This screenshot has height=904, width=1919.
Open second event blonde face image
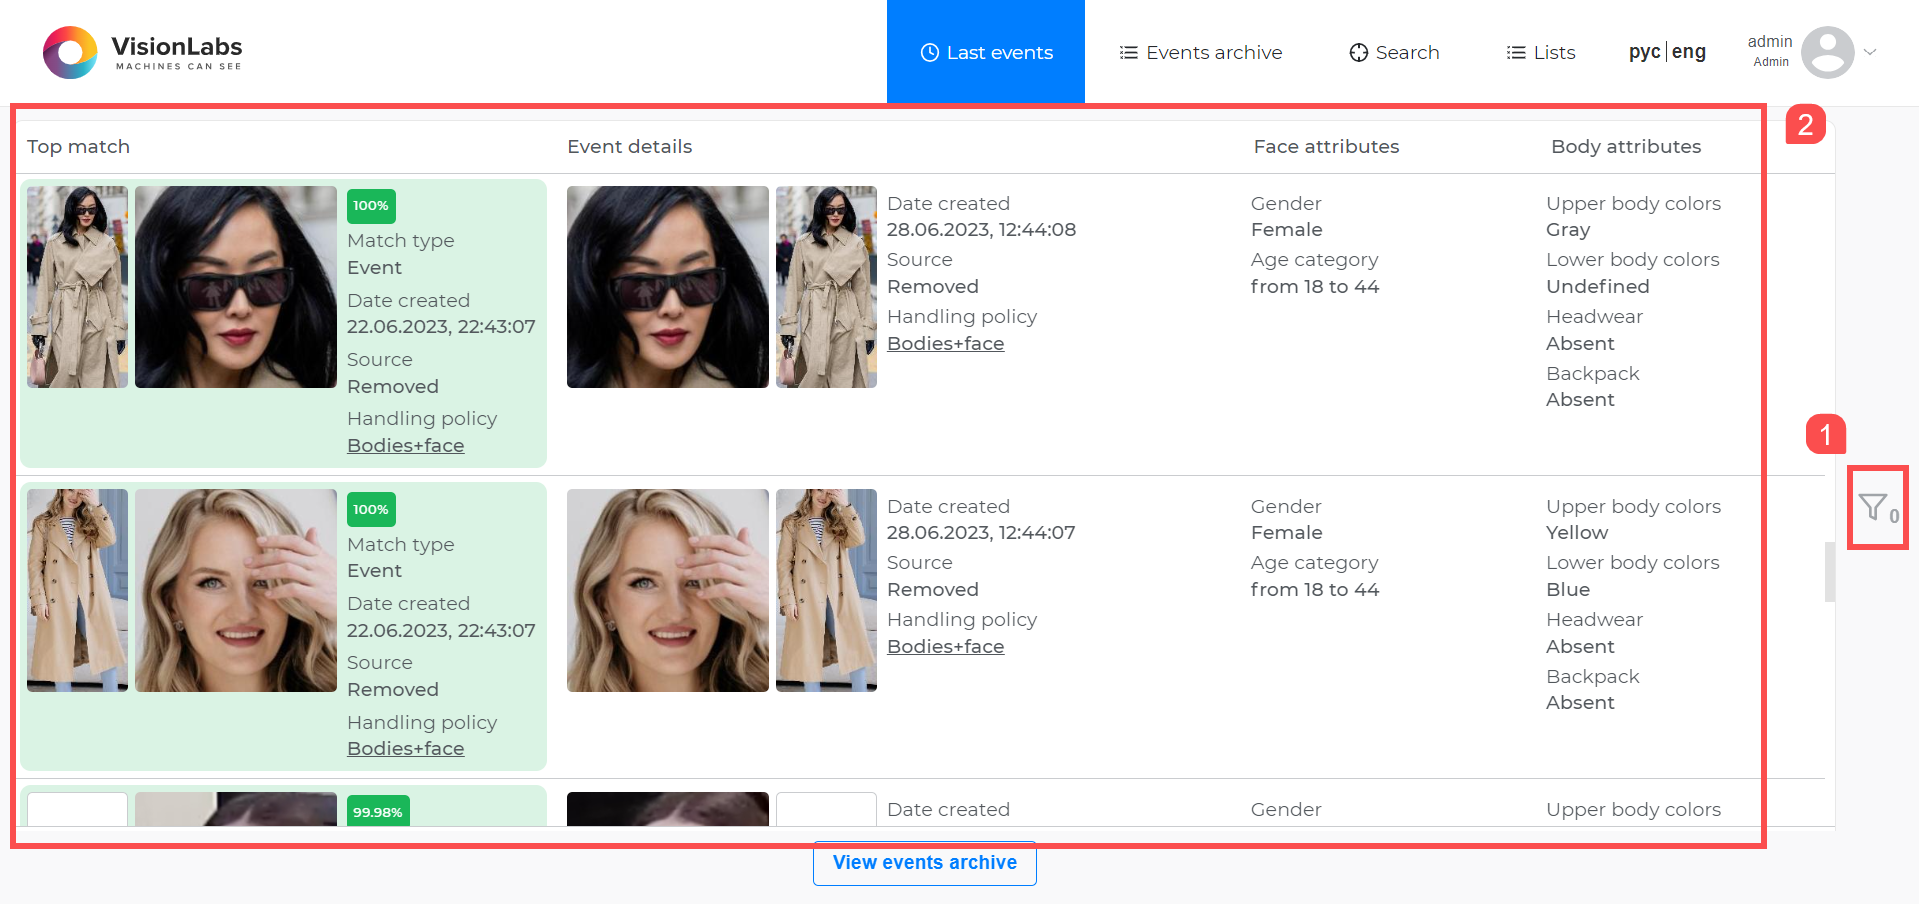pyautogui.click(x=668, y=590)
